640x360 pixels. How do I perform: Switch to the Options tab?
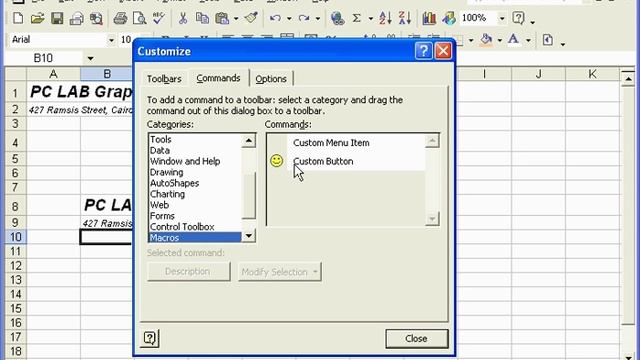click(x=271, y=79)
